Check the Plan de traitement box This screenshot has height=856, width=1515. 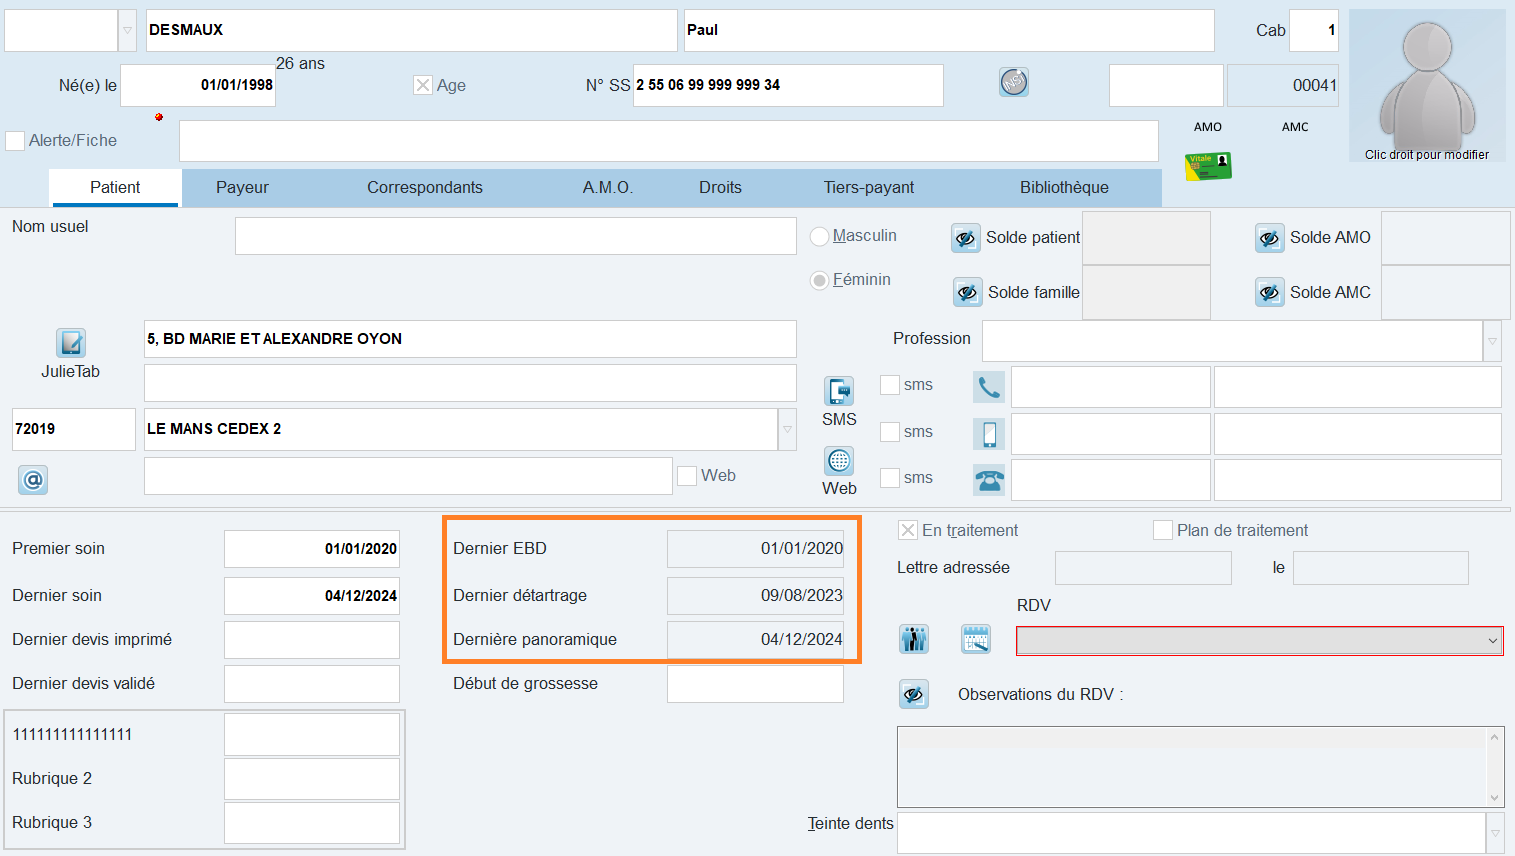pyautogui.click(x=1163, y=530)
